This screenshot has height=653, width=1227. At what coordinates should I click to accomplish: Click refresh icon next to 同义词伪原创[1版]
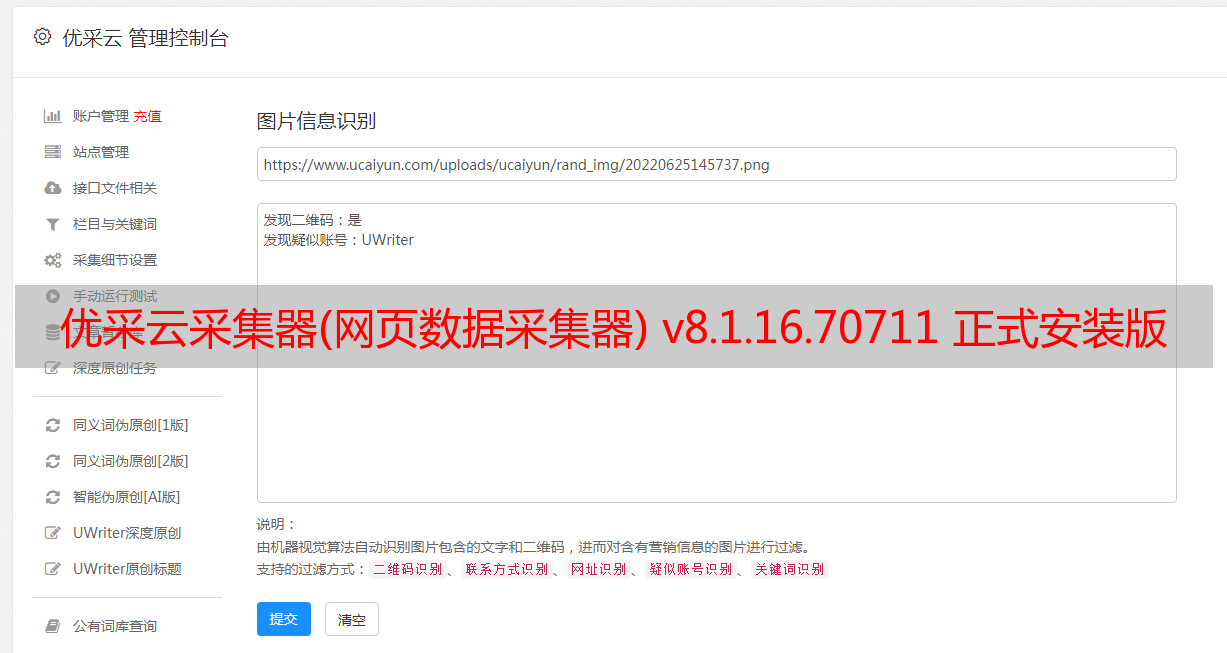pyautogui.click(x=53, y=425)
